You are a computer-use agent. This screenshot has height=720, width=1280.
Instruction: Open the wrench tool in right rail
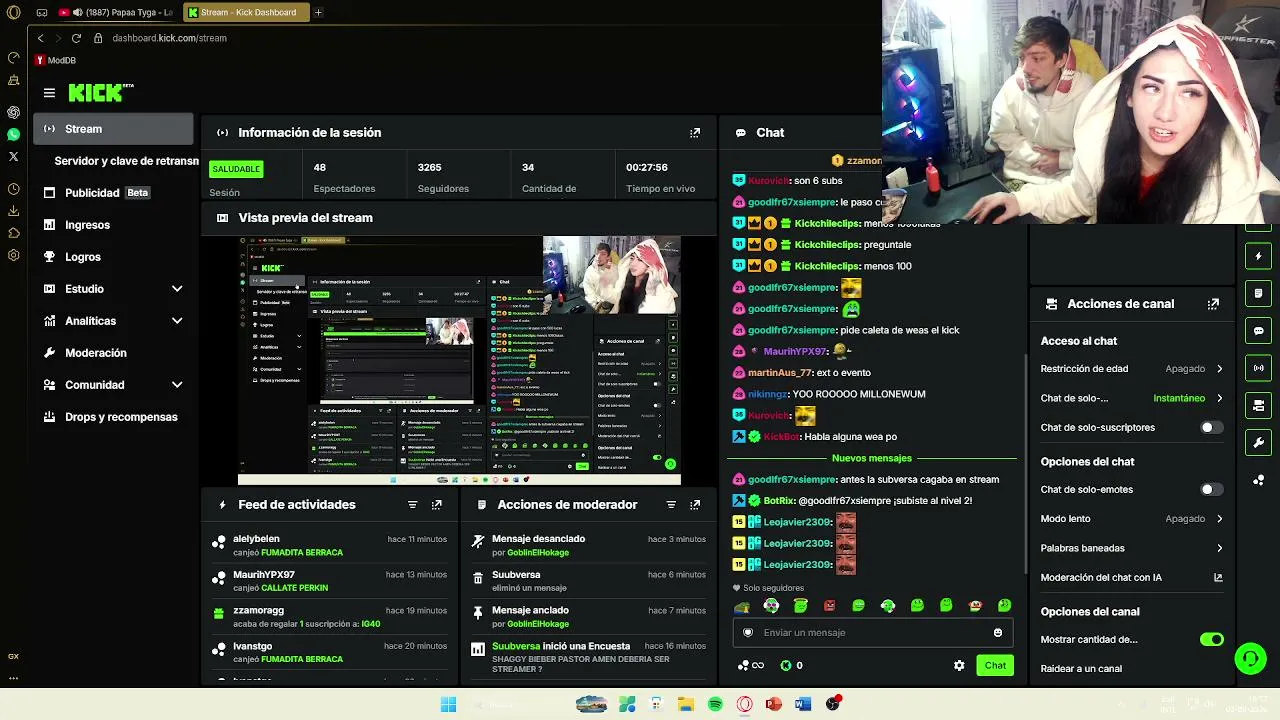(1259, 442)
